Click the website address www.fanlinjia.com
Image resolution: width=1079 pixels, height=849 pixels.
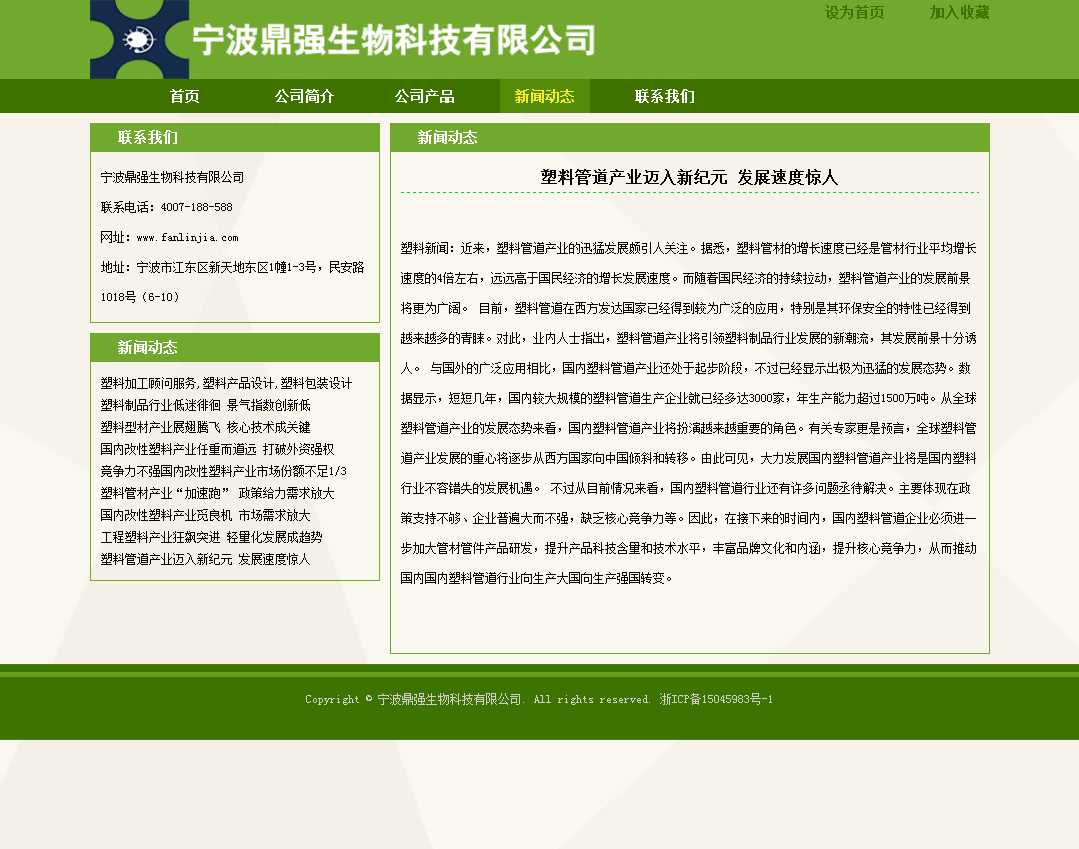pyautogui.click(x=187, y=238)
